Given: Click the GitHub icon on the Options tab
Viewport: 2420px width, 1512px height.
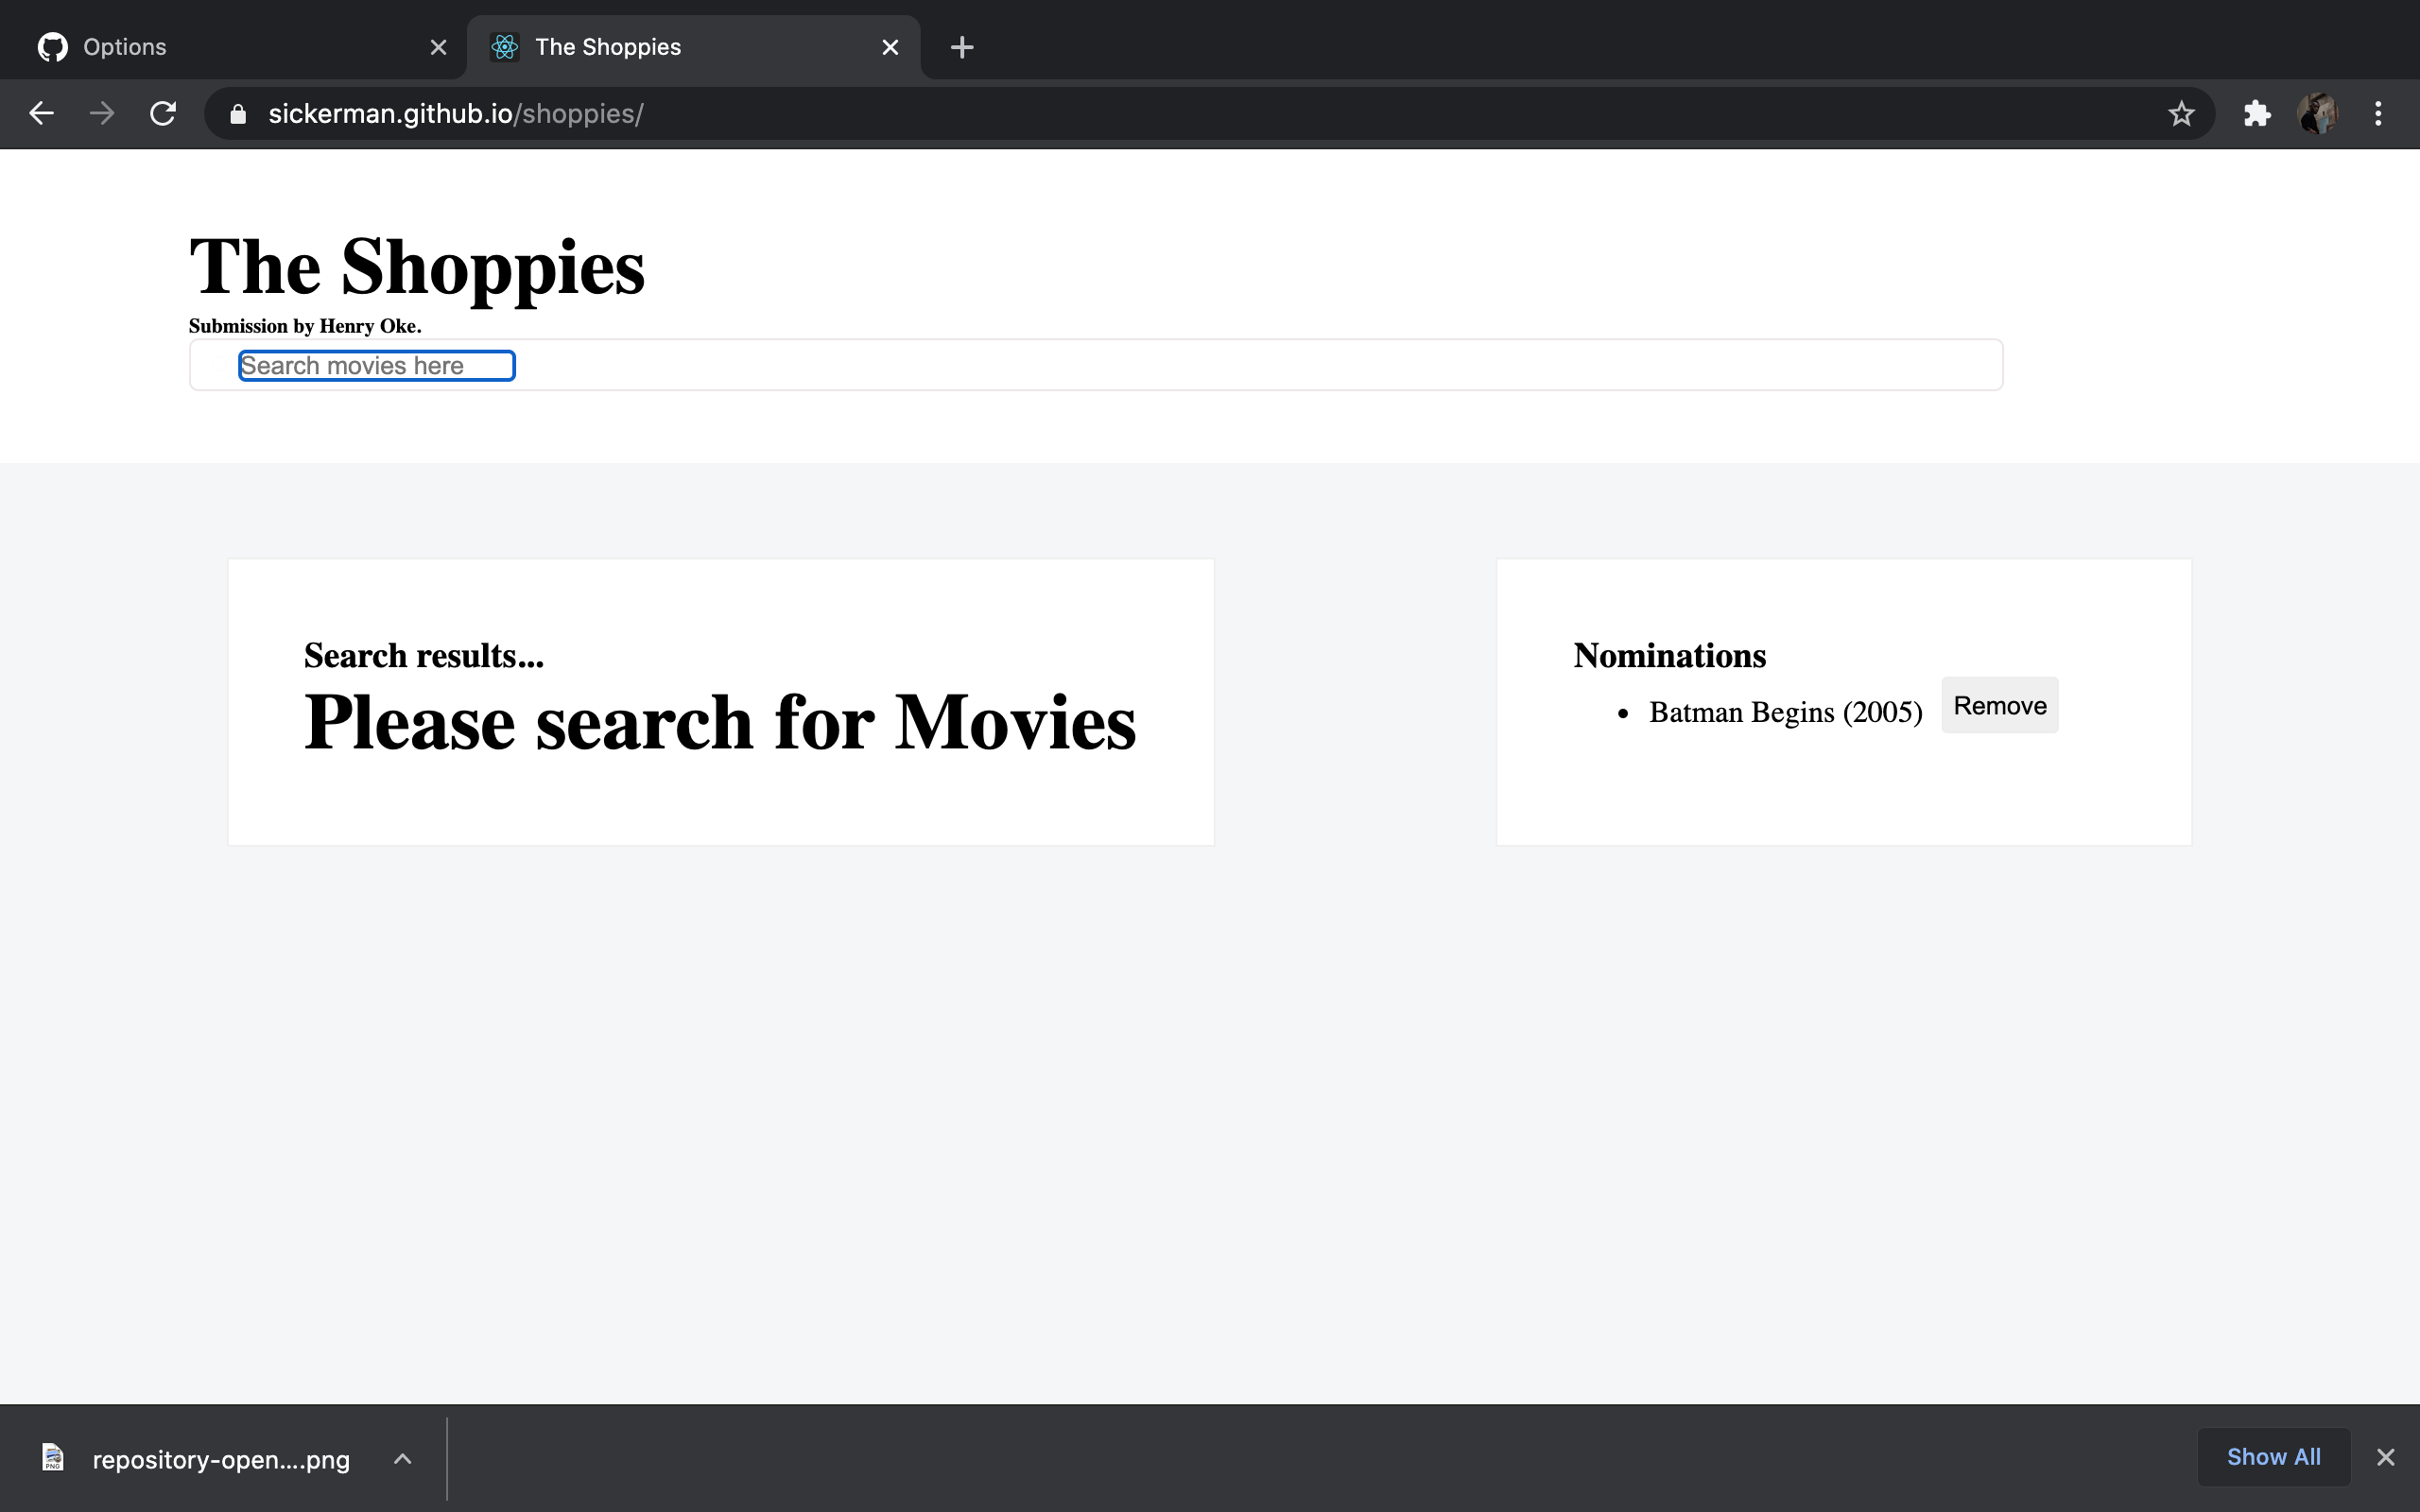Looking at the screenshot, I should pos(52,46).
